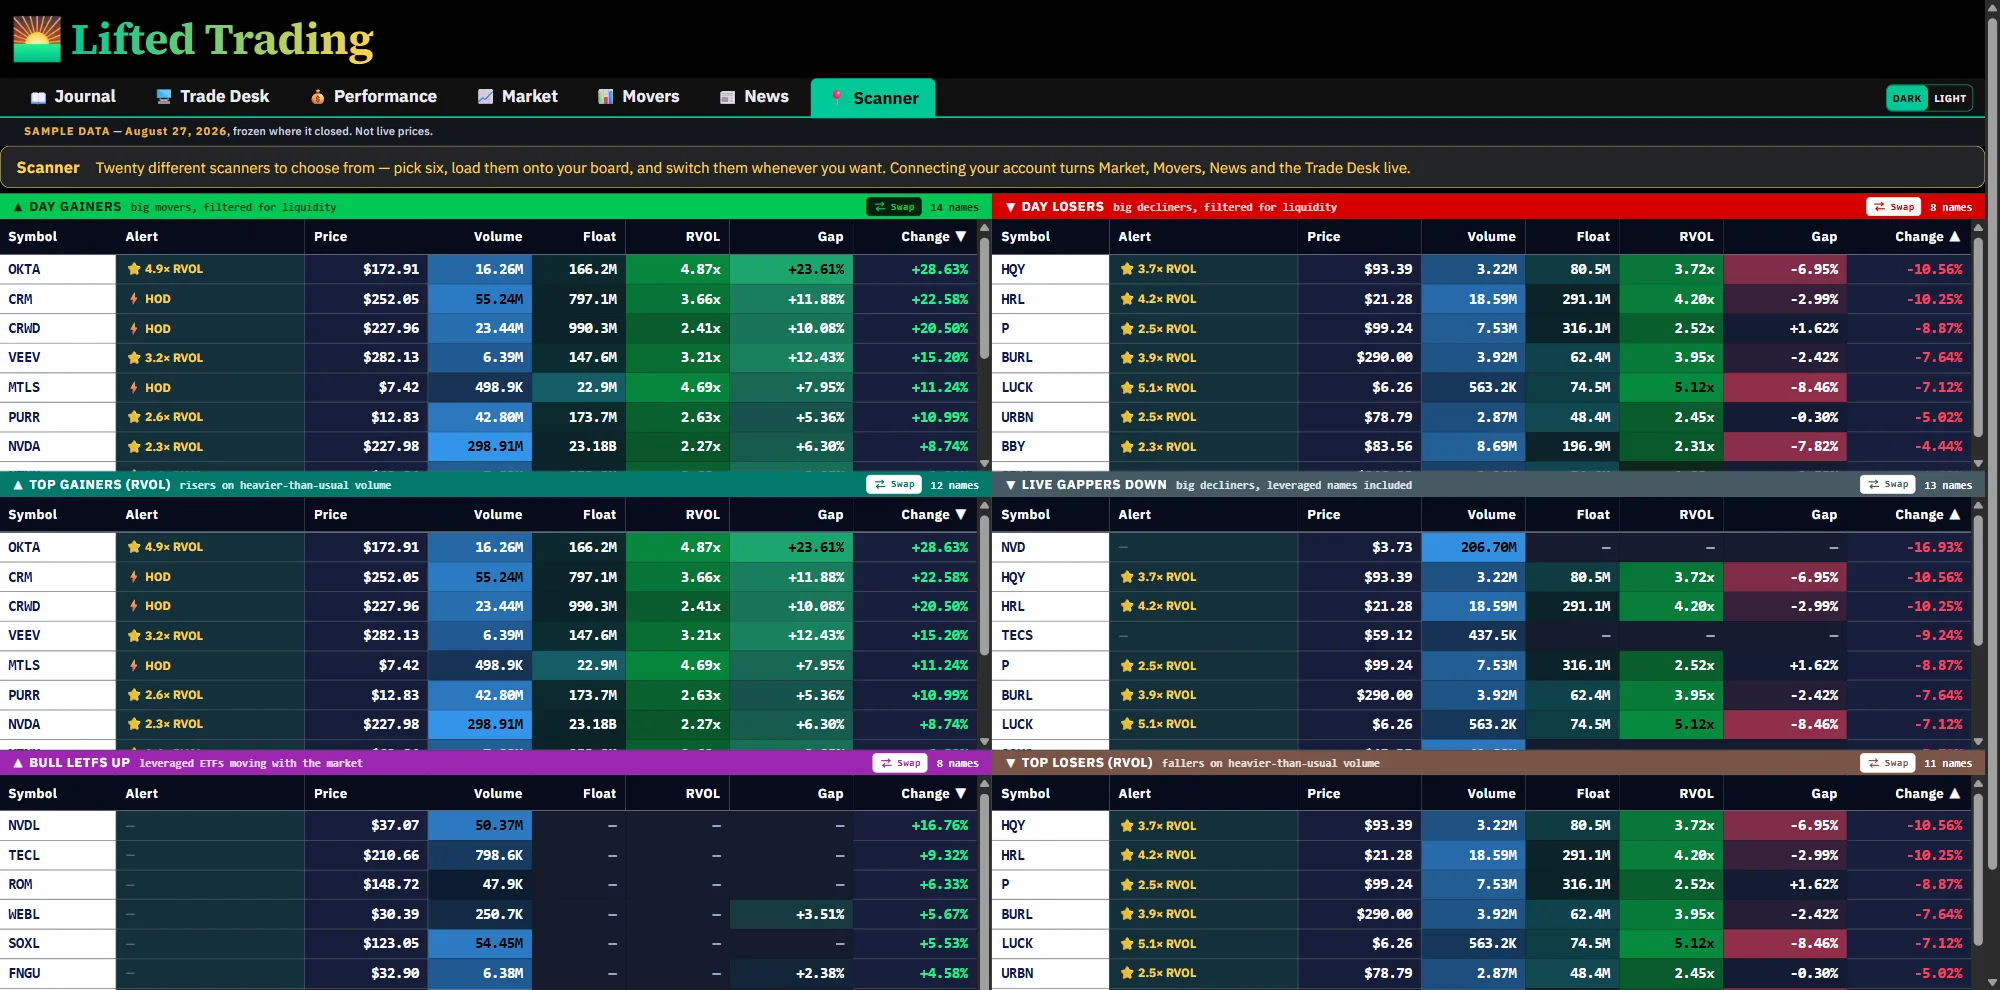This screenshot has height=990, width=2000.
Task: Click up triangle icon on Day Gainers header
Action: click(18, 207)
